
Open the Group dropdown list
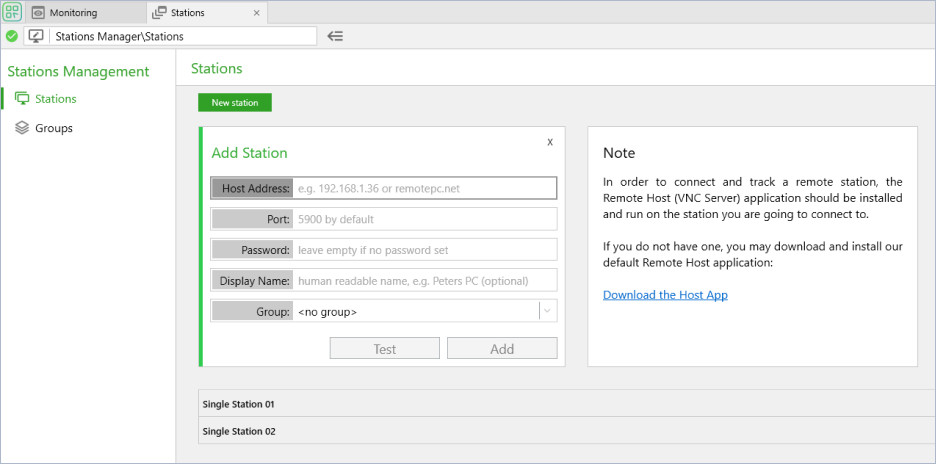click(x=547, y=311)
